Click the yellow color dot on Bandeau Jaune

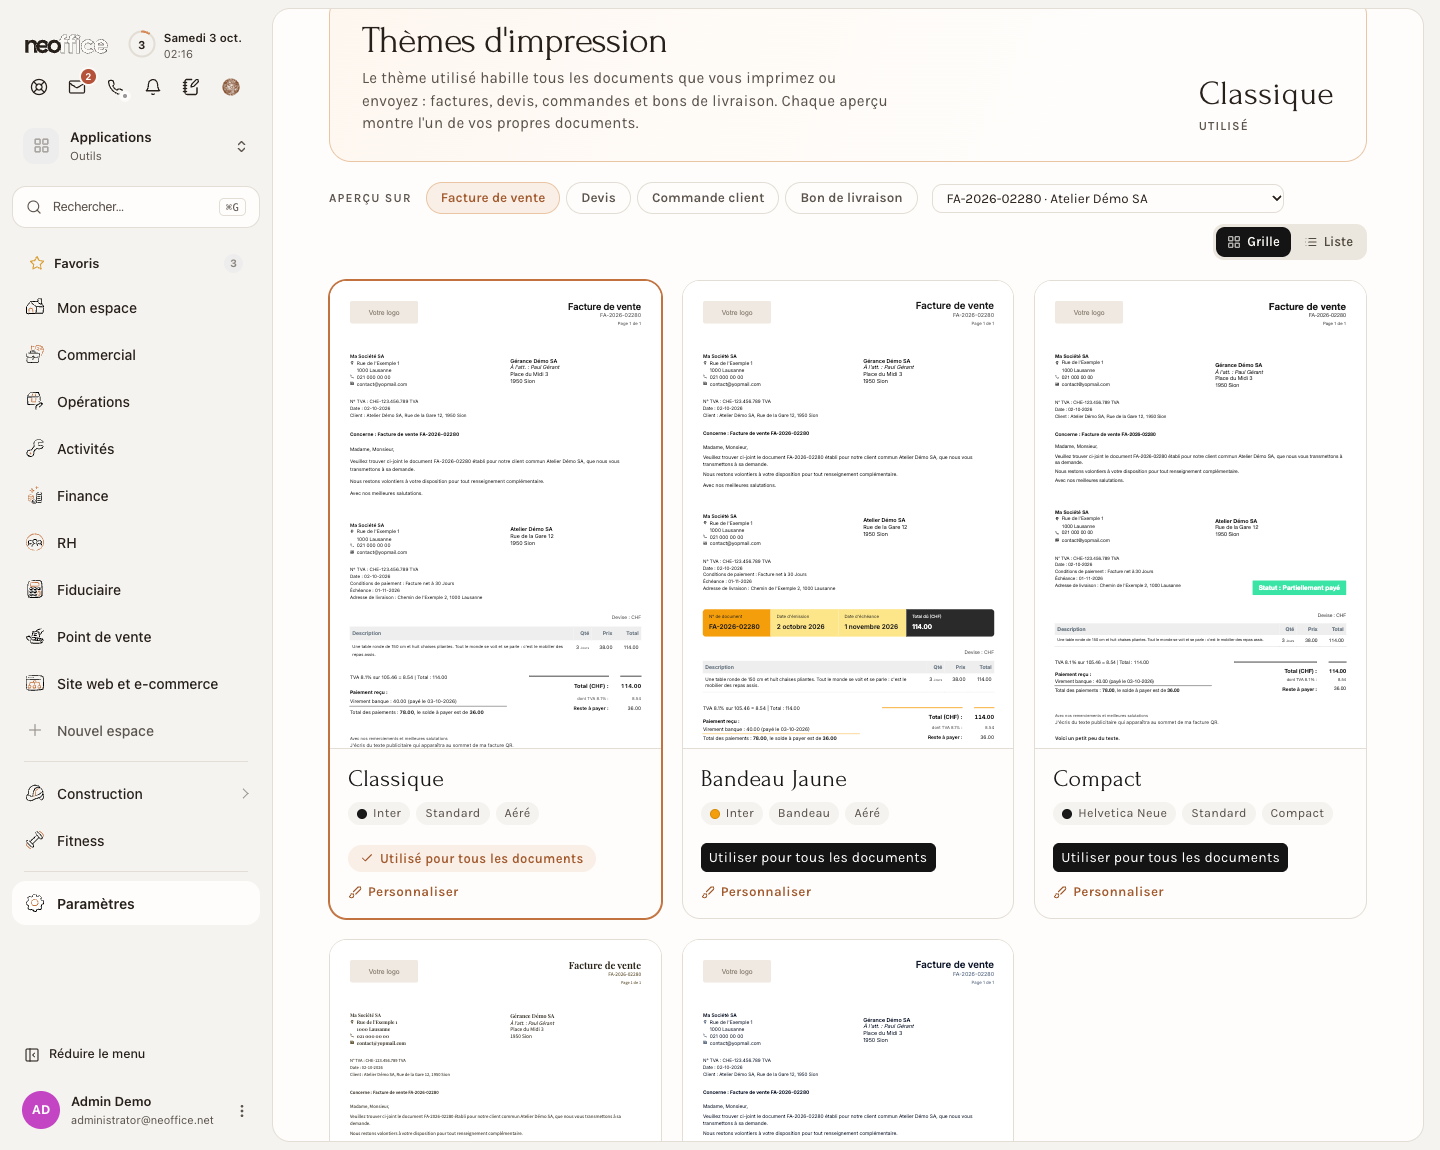click(x=715, y=814)
